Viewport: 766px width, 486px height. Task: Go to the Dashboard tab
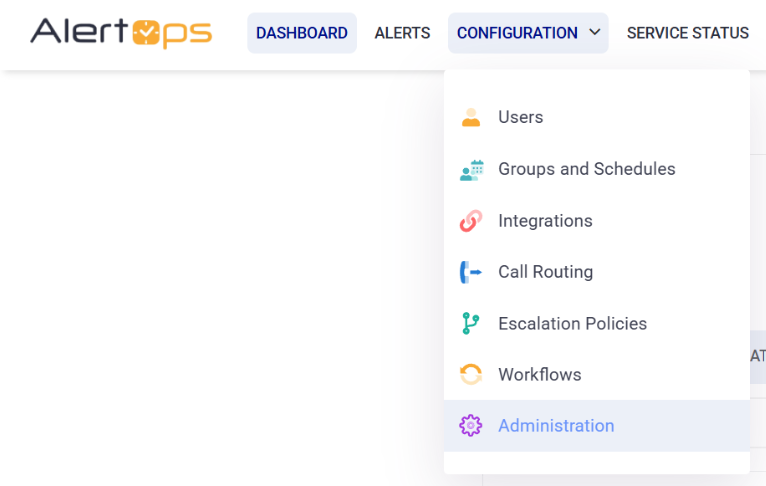click(x=302, y=33)
